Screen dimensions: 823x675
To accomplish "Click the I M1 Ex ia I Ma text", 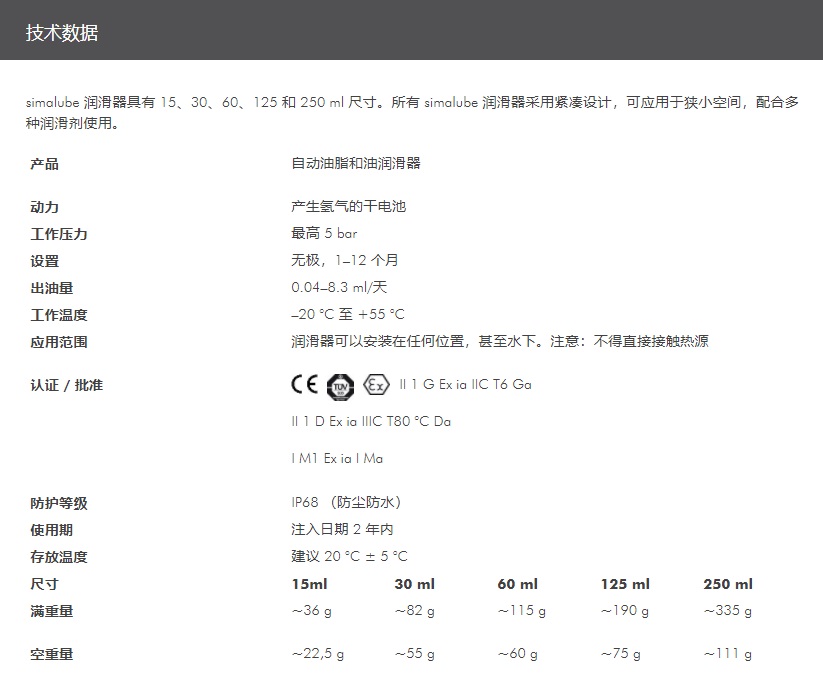I will [x=337, y=459].
